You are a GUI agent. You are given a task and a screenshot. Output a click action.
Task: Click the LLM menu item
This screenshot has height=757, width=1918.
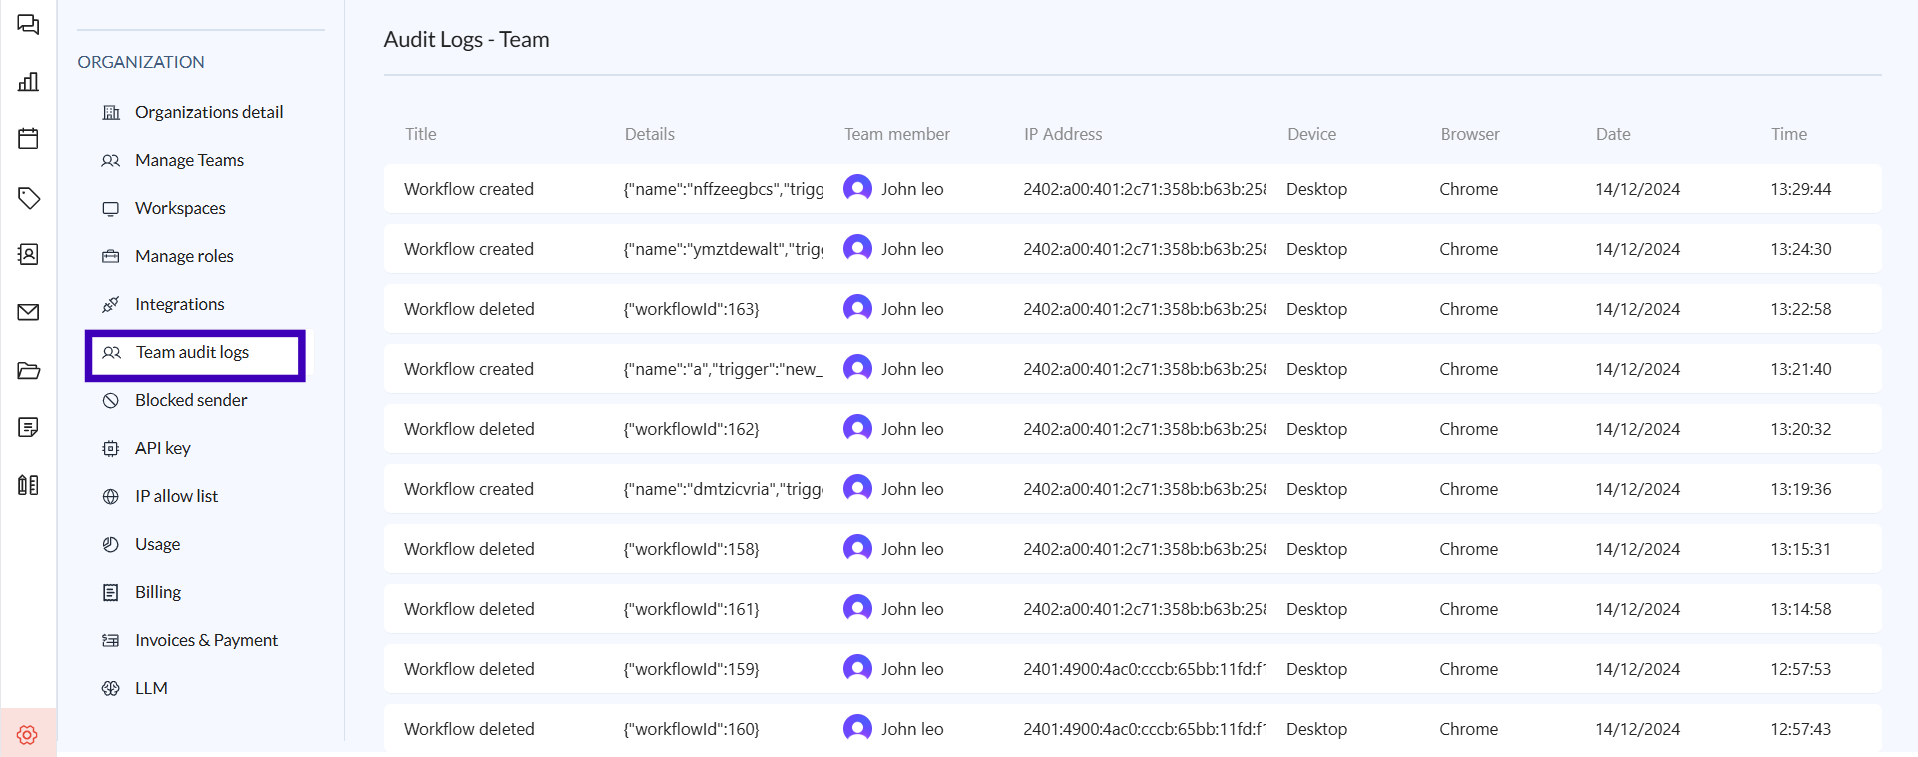click(151, 688)
